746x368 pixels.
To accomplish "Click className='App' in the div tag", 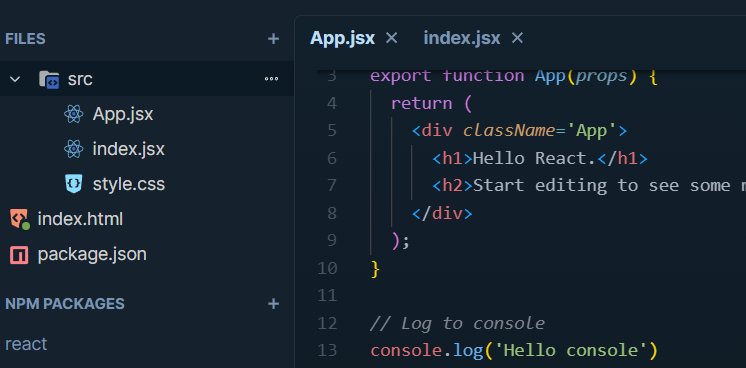I will click(x=540, y=130).
